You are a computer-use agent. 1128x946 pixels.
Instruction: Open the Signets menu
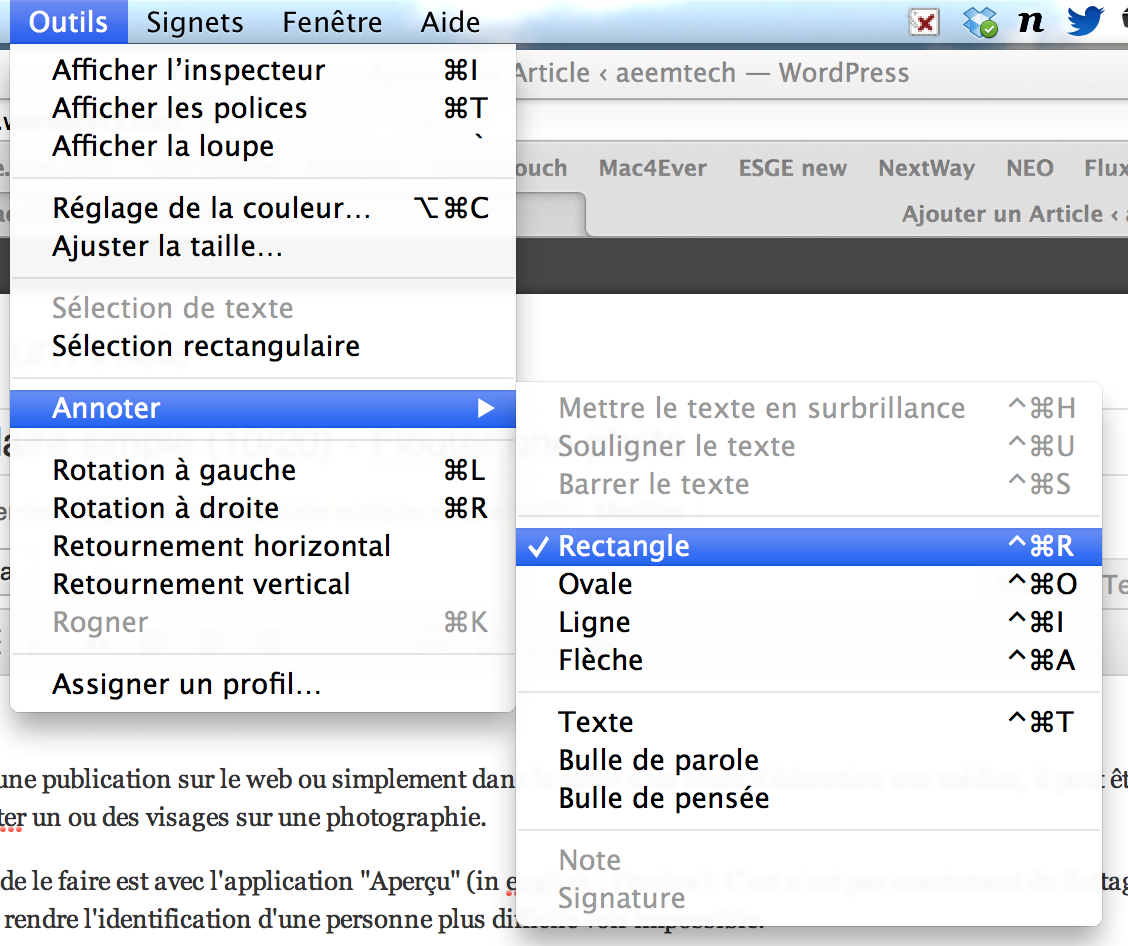195,22
